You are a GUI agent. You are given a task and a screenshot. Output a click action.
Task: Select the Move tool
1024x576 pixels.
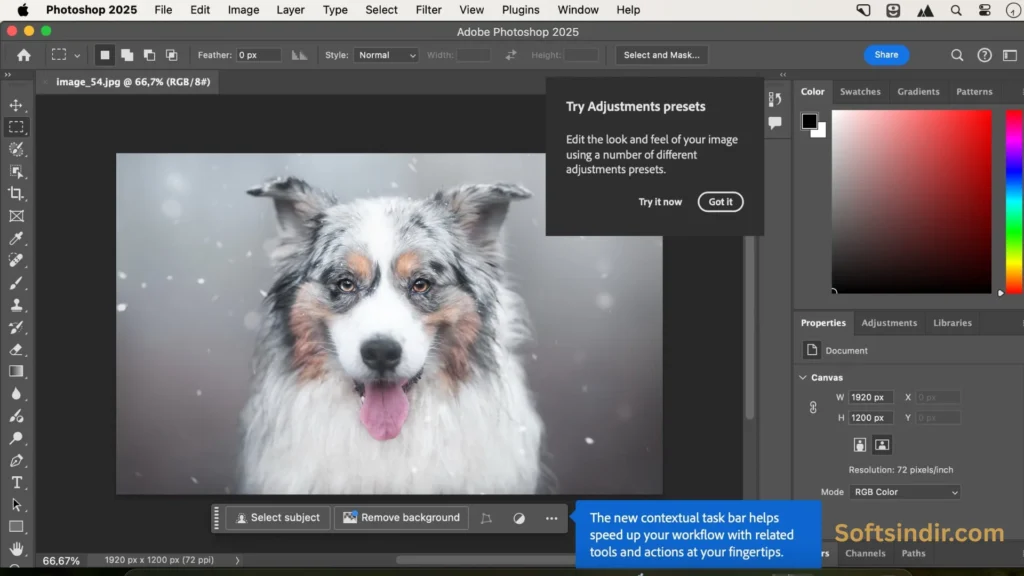click(x=16, y=105)
